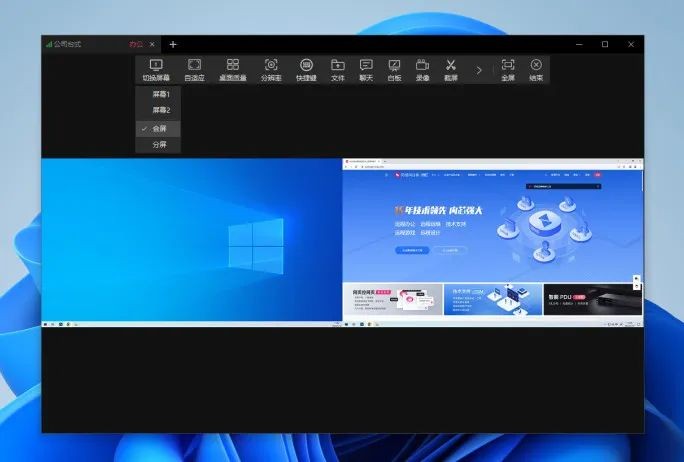End the remote session with 结束
This screenshot has width=684, height=462.
tap(536, 70)
